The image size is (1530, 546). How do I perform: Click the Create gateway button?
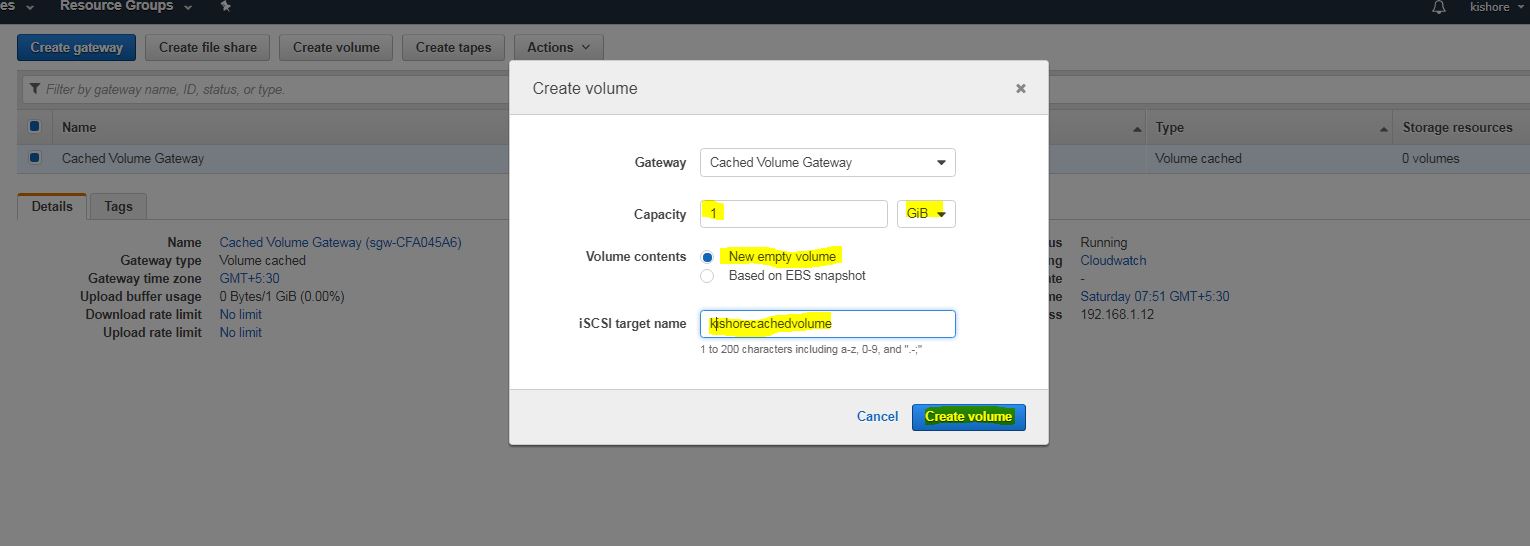(x=76, y=47)
